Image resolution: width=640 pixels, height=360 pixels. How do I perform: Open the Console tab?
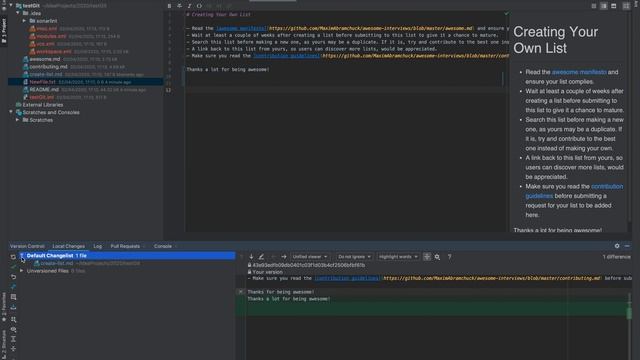[x=163, y=246]
